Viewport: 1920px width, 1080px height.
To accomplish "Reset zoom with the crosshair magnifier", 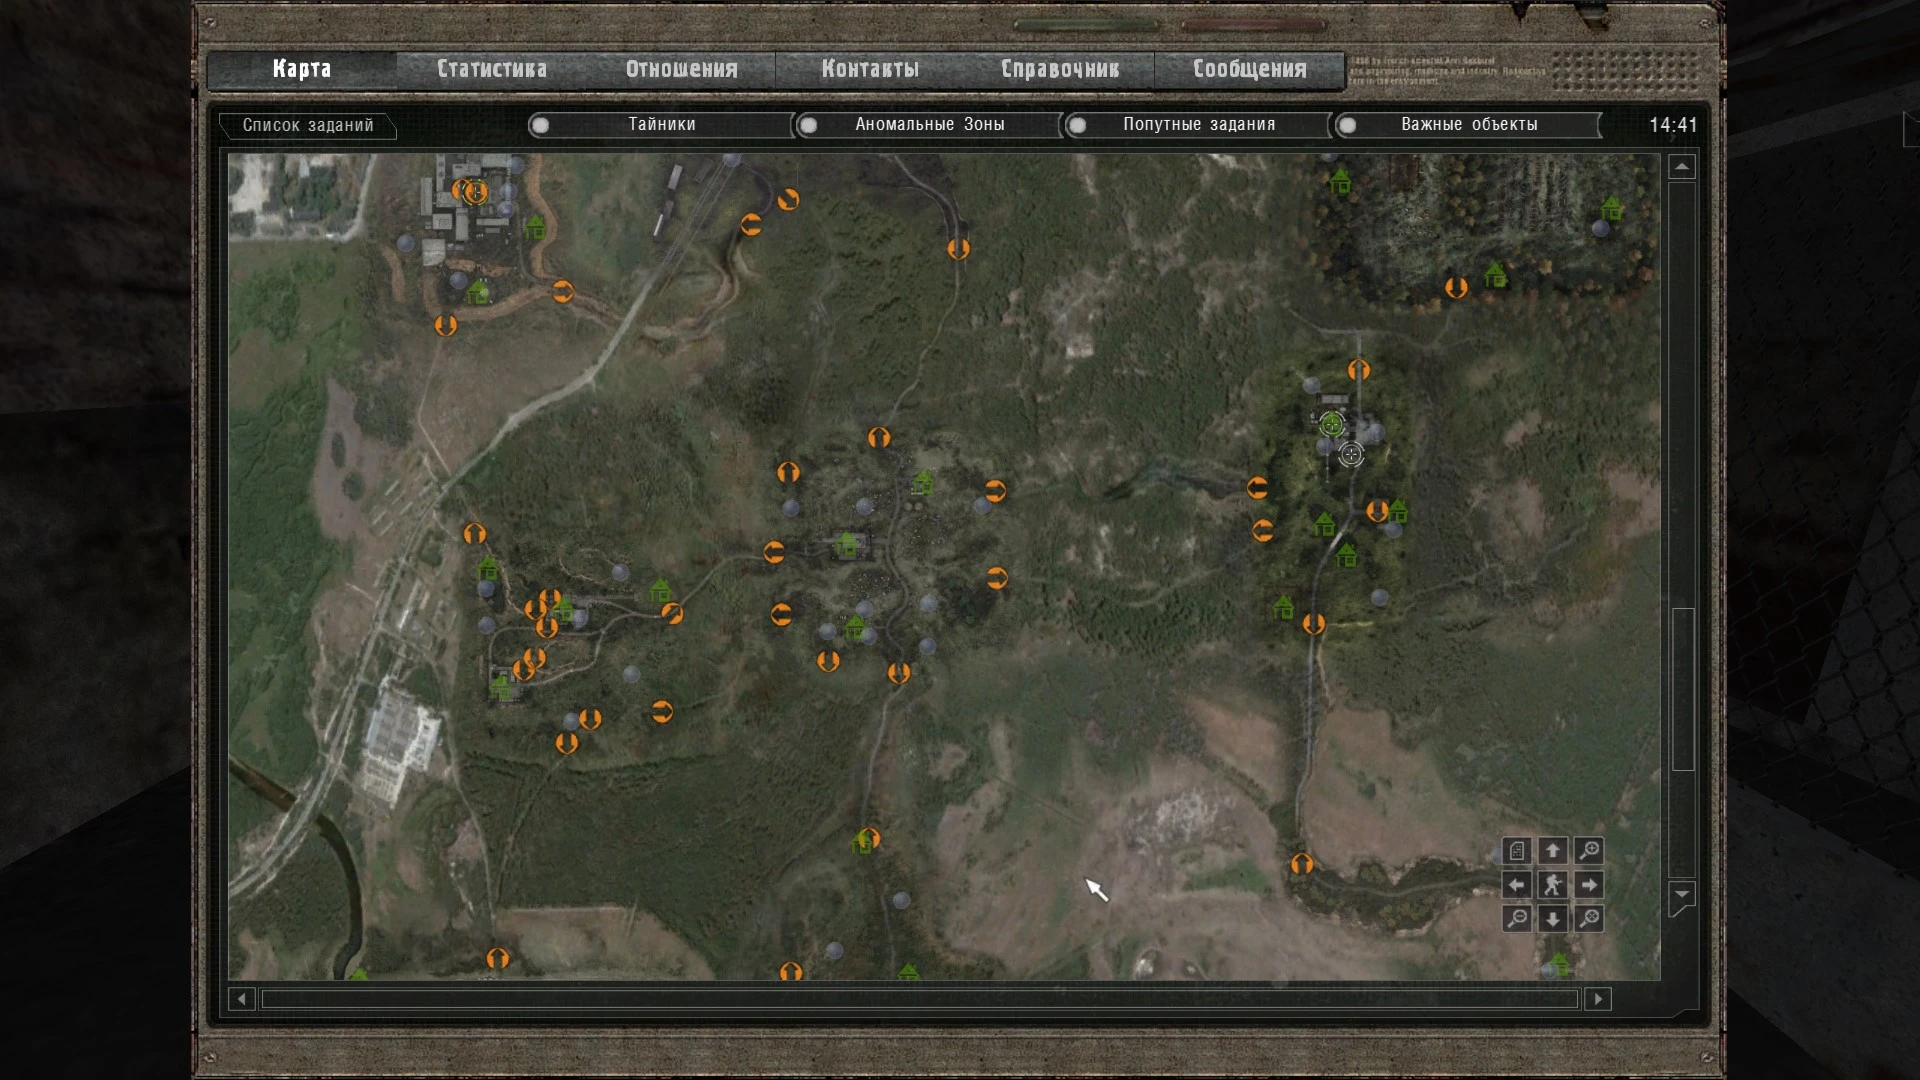I will pos(1589,919).
